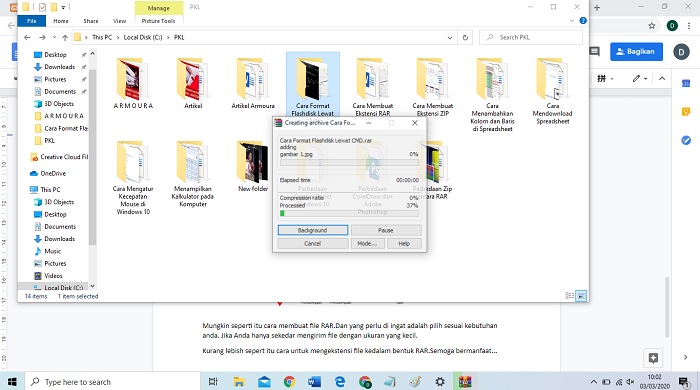Switch to the Share ribbon tab
This screenshot has width=700, height=390.
[x=91, y=21]
